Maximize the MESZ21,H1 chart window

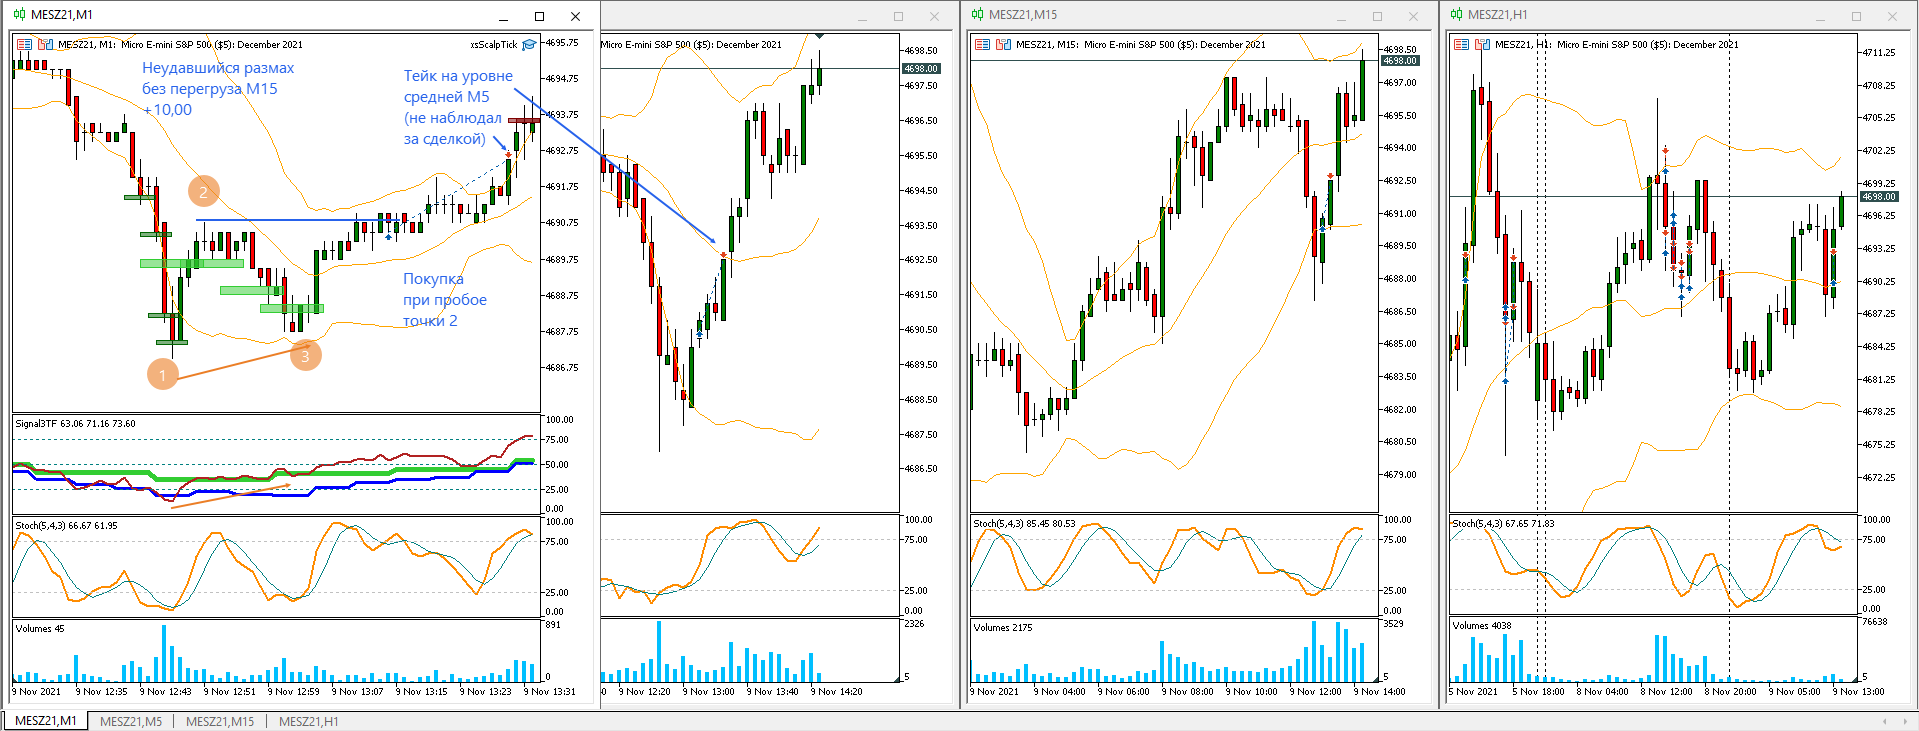coord(1856,16)
